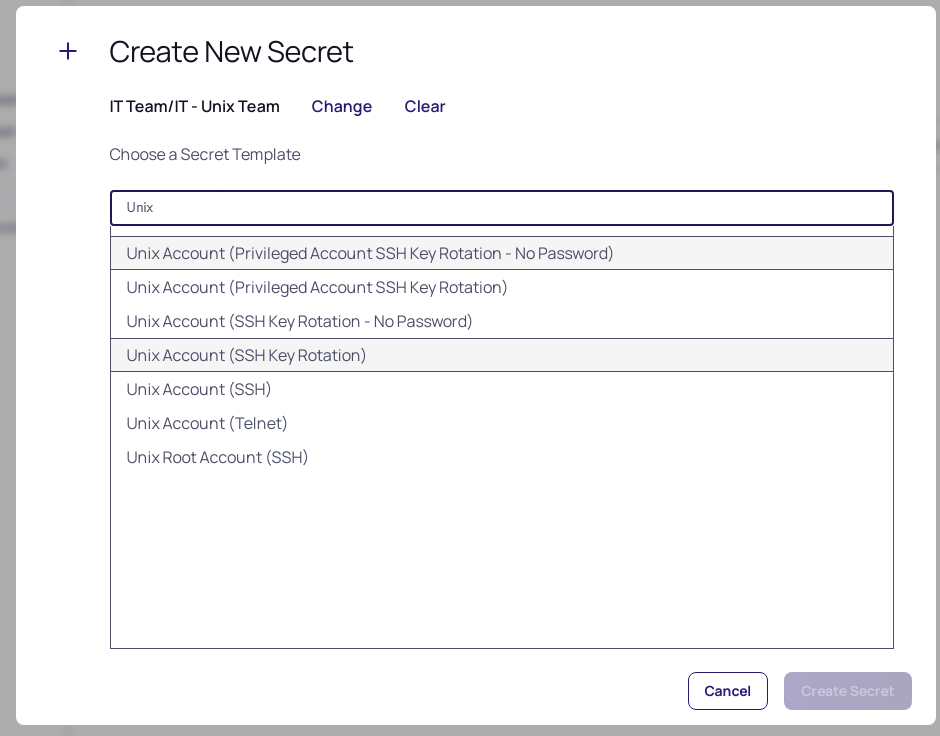This screenshot has width=940, height=736.
Task: Choose the Unix Account (SSH) template
Action: click(x=198, y=389)
